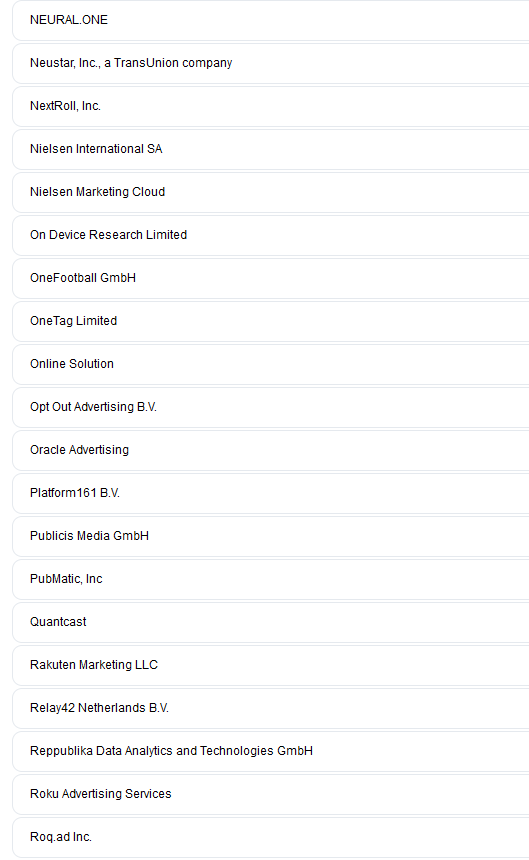The image size is (529, 860).
Task: Open Reppublika Data Analytics and Technologies GmbH
Action: pos(271,751)
